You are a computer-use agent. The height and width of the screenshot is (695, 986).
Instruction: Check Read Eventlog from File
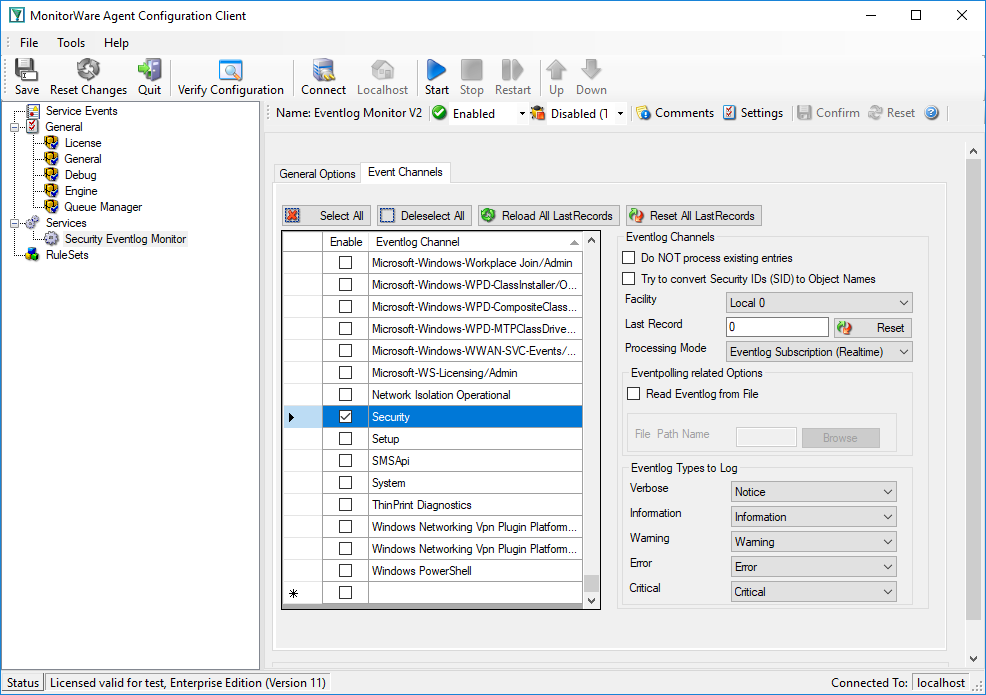(633, 394)
